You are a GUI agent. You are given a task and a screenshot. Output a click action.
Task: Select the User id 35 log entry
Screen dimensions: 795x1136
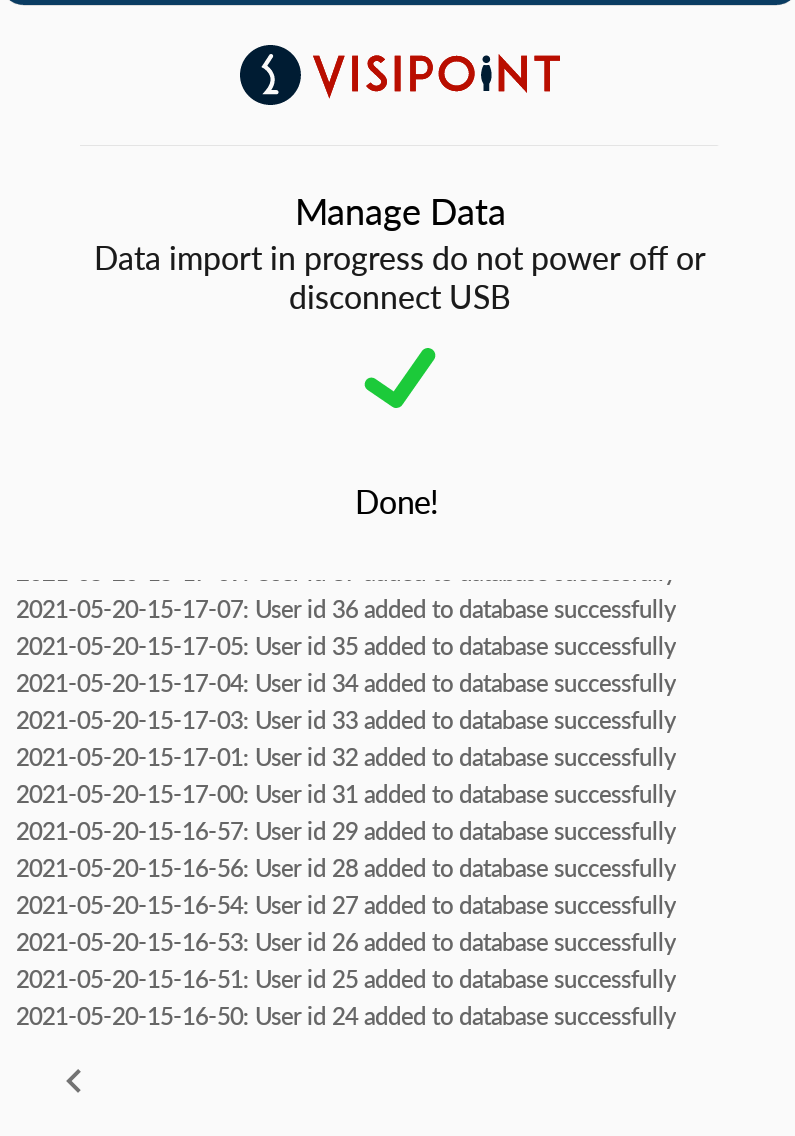pos(346,646)
